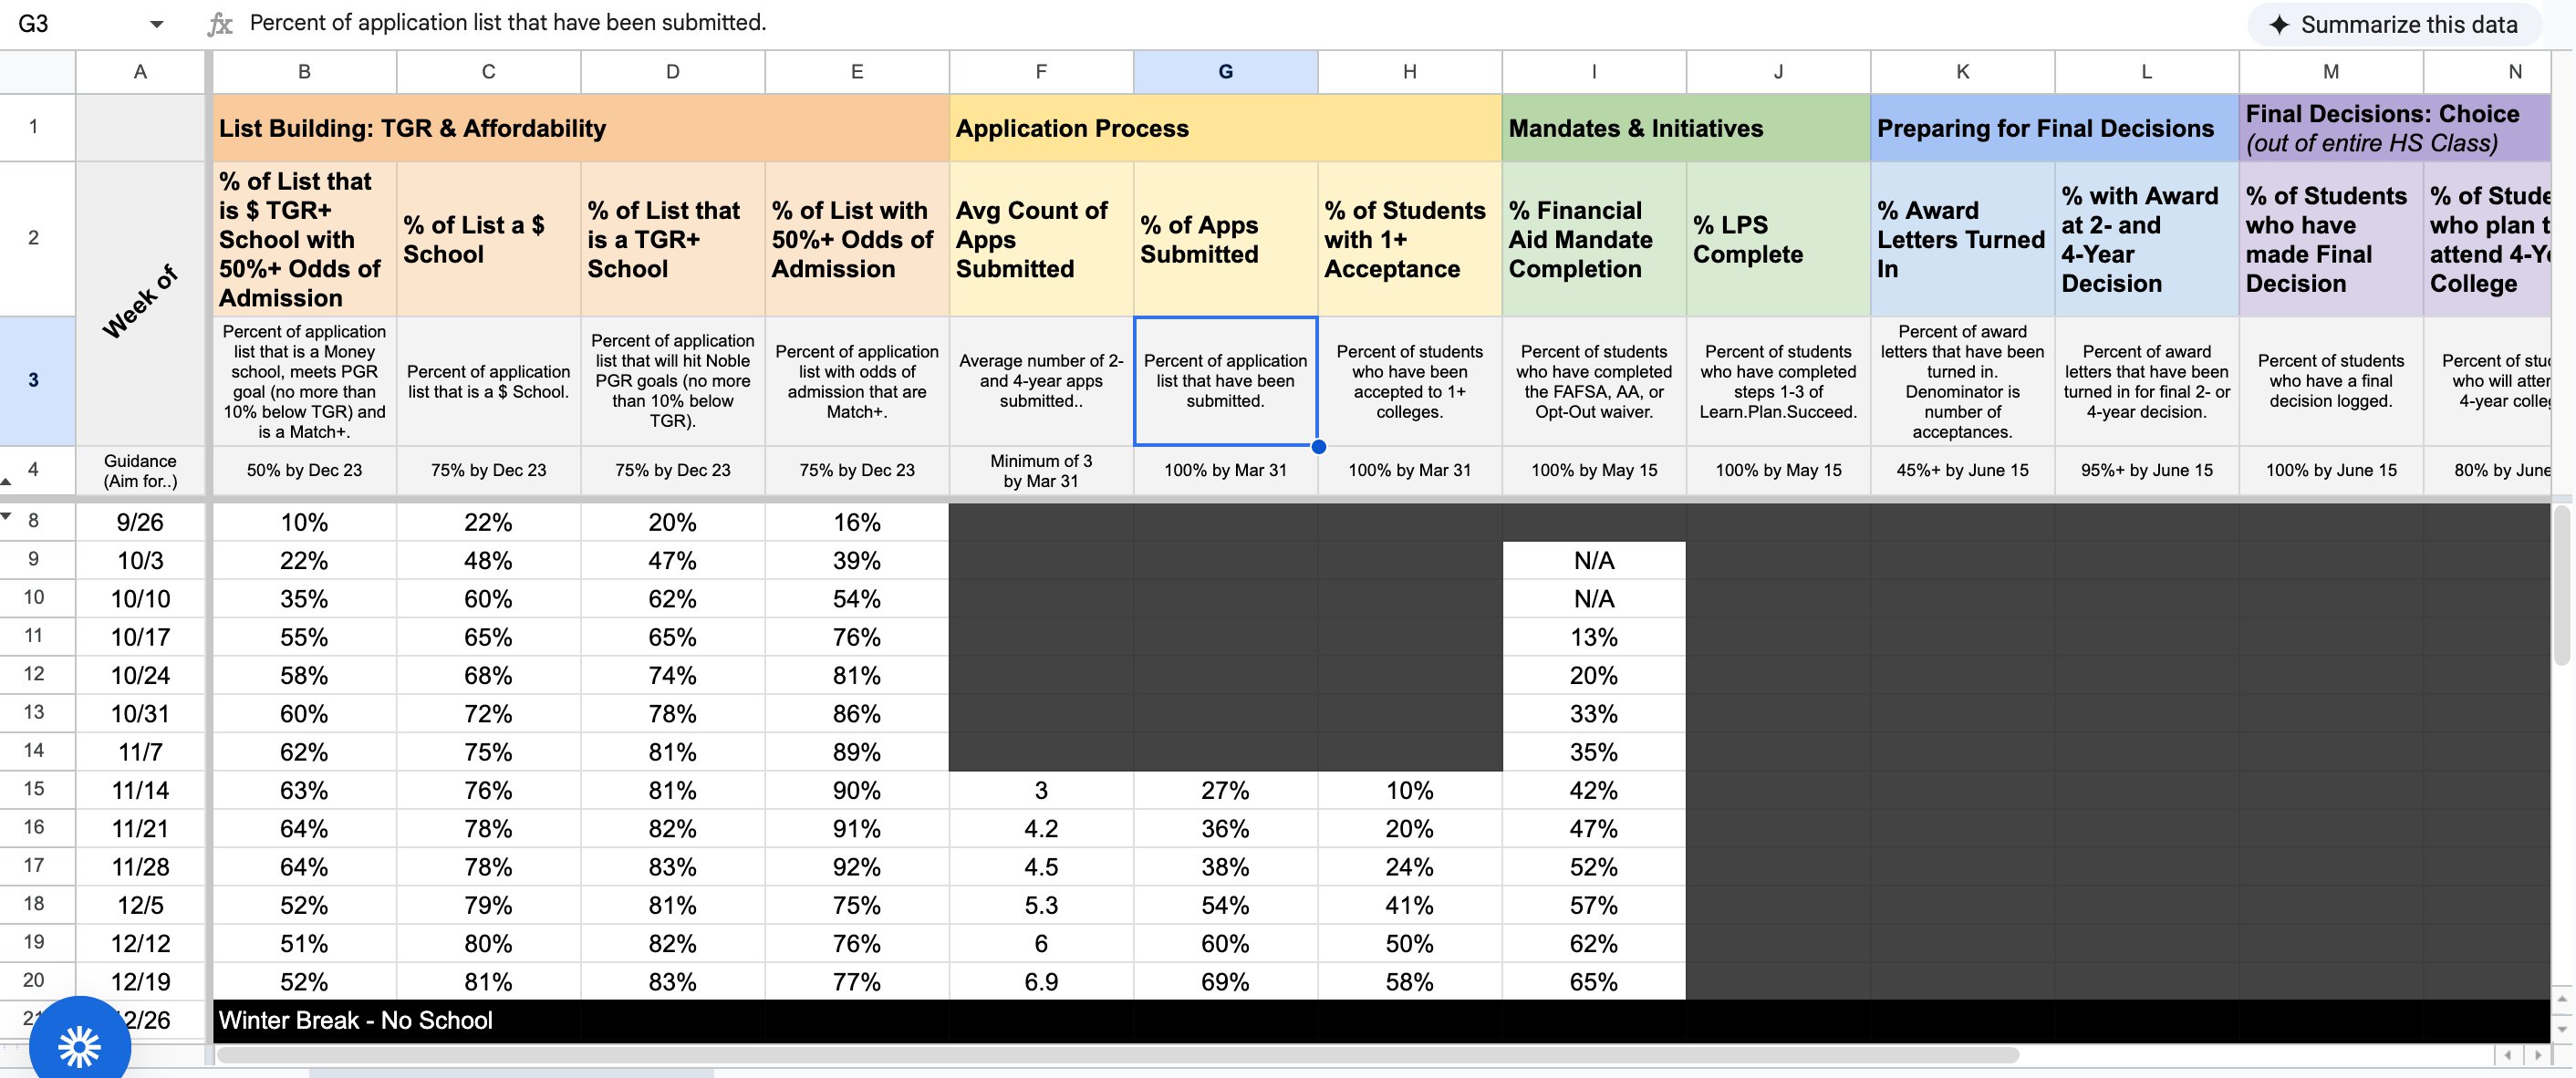Image resolution: width=2576 pixels, height=1078 pixels.
Task: Click the 5.3 cell in row 18
Action: [x=1041, y=905]
